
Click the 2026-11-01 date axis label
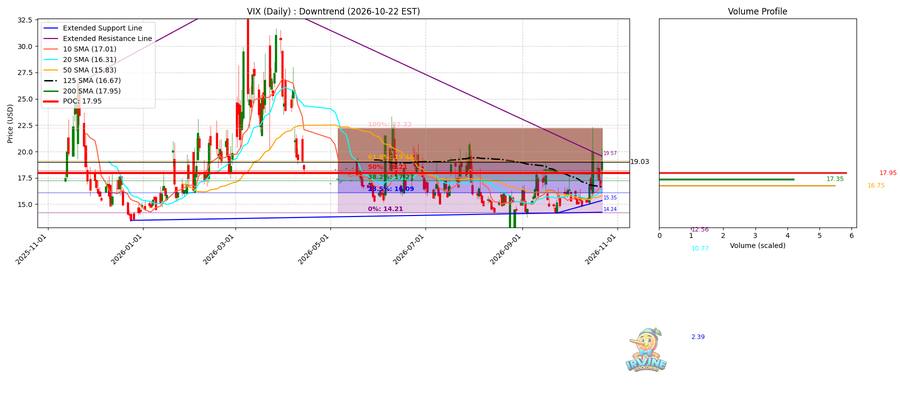click(601, 249)
